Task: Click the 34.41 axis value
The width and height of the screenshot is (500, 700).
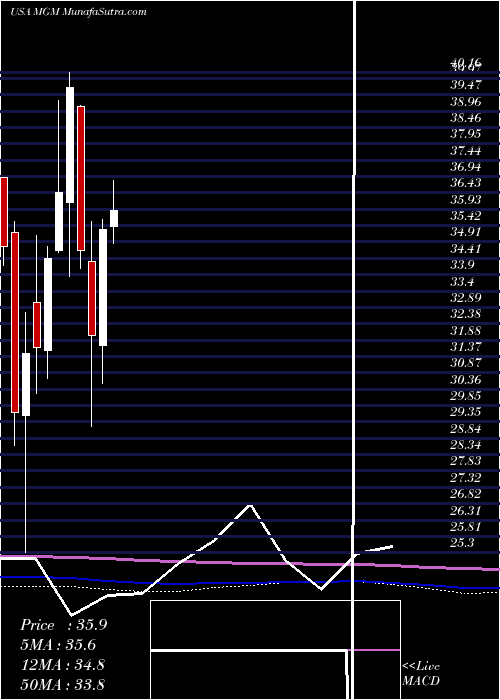Action: tap(466, 249)
